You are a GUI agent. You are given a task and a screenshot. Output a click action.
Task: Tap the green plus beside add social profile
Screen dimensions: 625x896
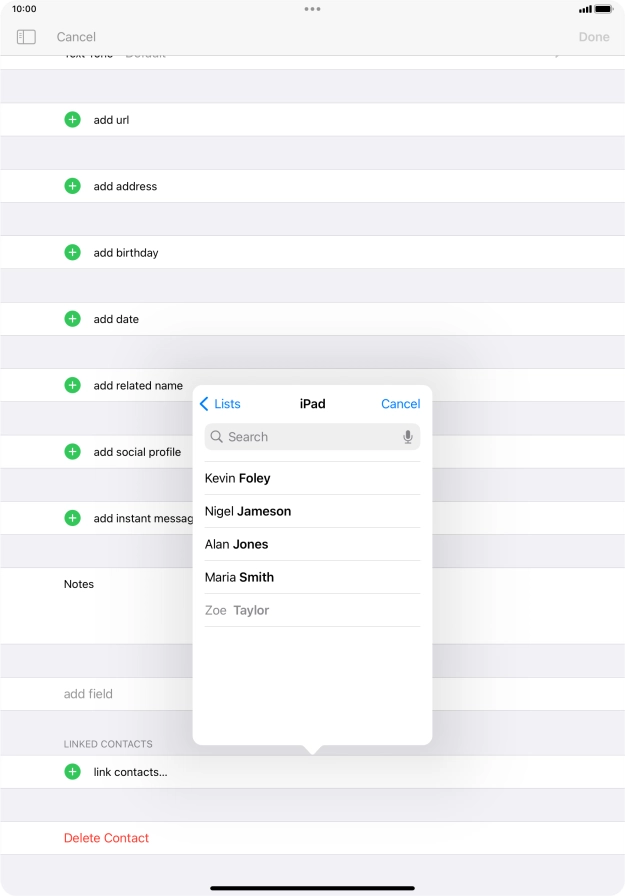(x=72, y=452)
